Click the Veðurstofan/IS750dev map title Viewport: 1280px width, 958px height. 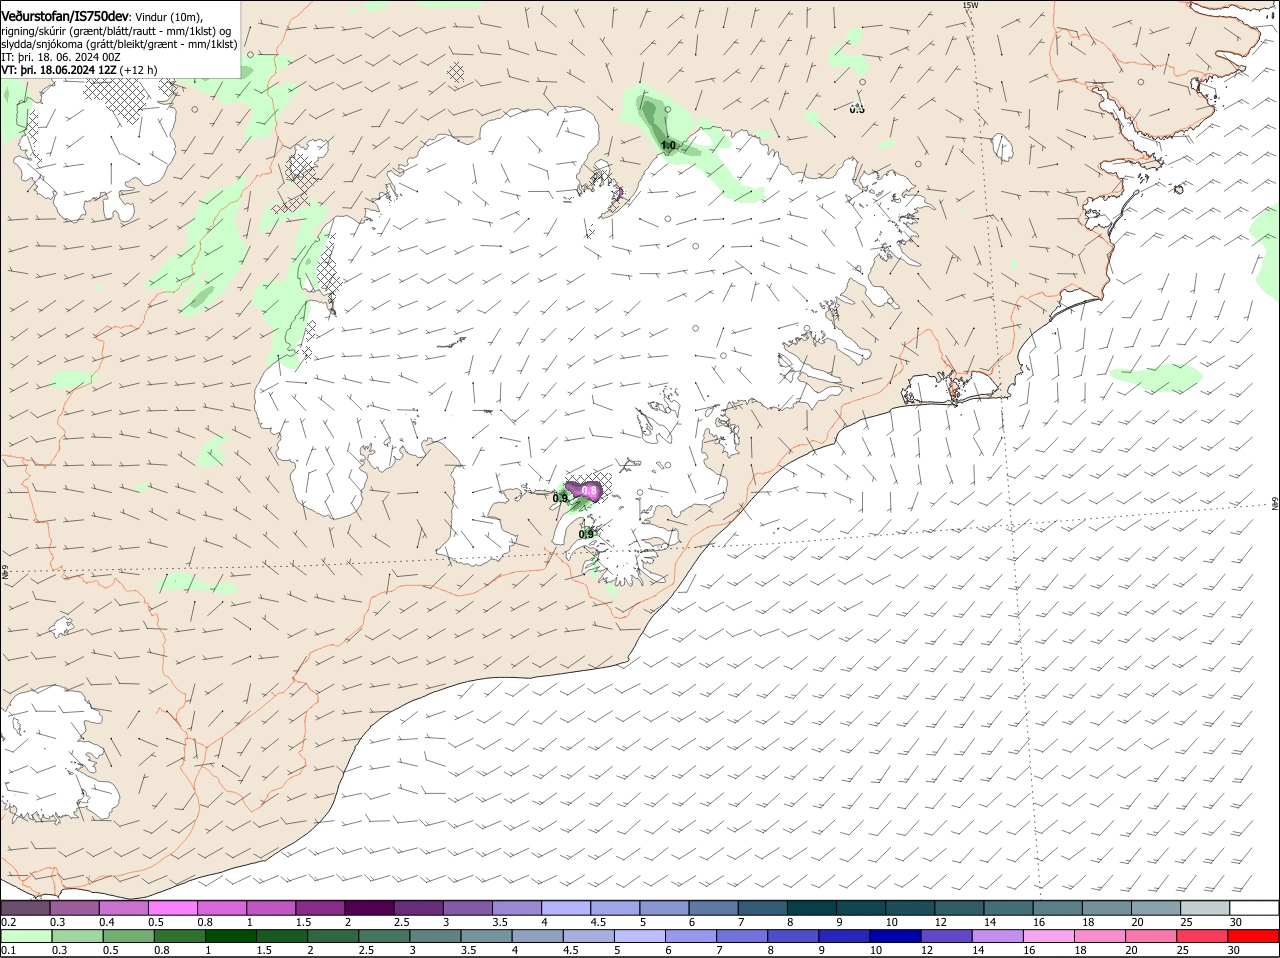[x=66, y=16]
